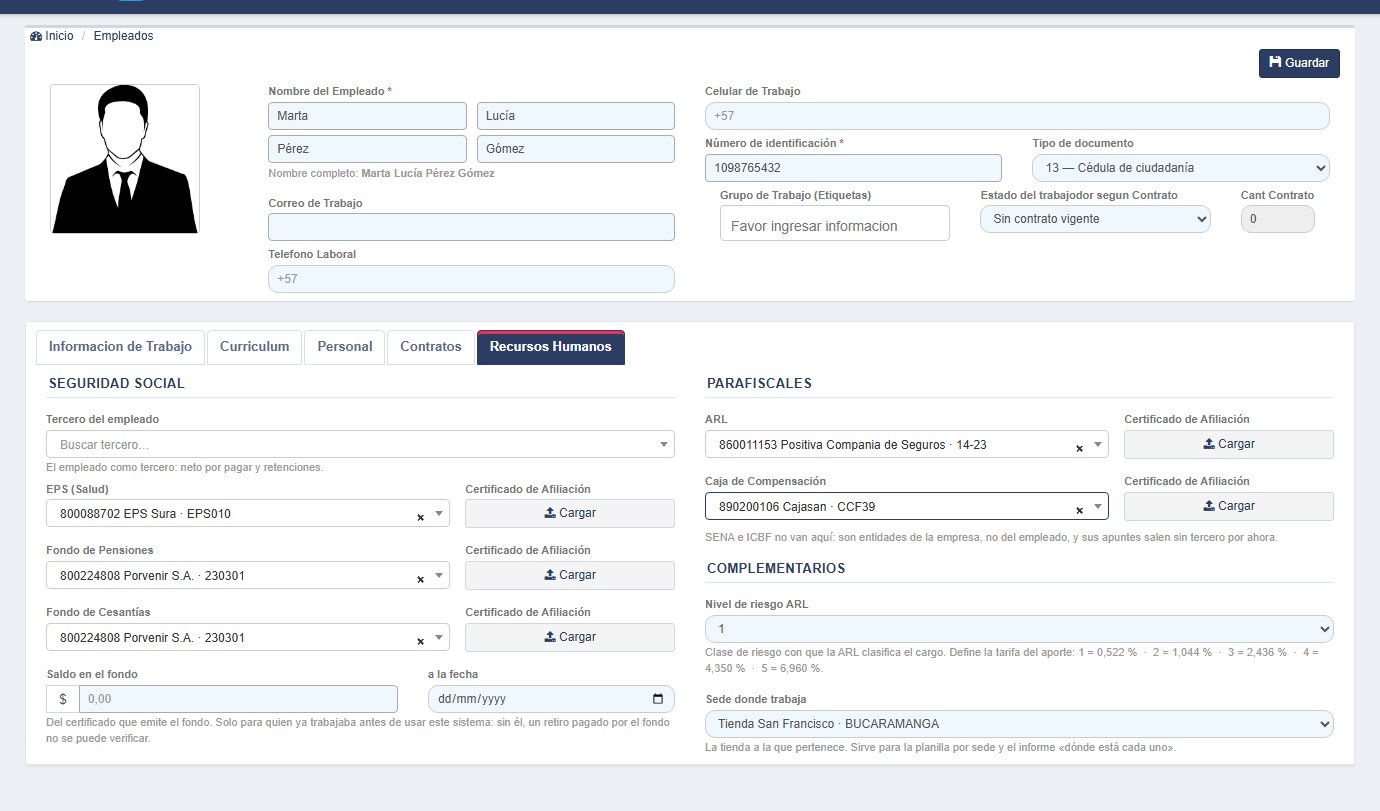Upload Caja de Compensación certificate via Cargar

(1229, 506)
